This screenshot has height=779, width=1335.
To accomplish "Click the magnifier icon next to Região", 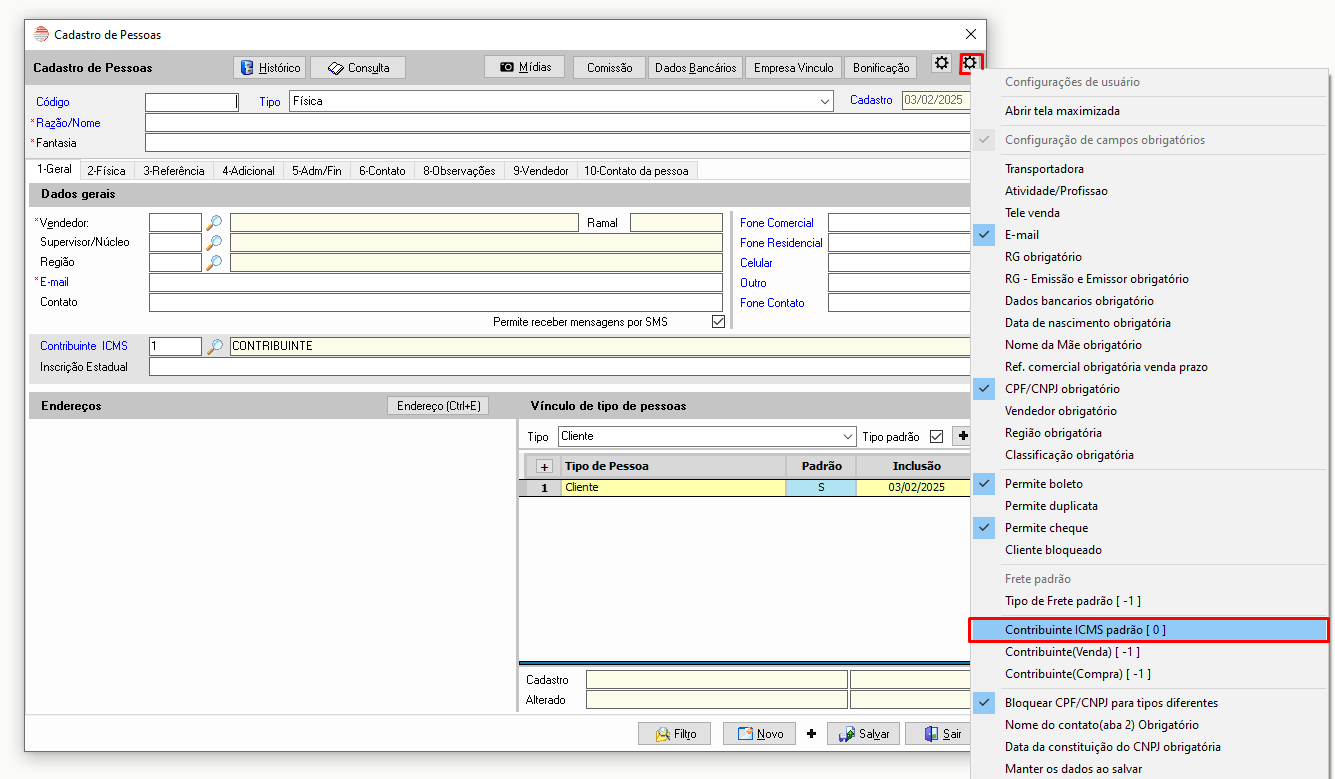I will [214, 263].
